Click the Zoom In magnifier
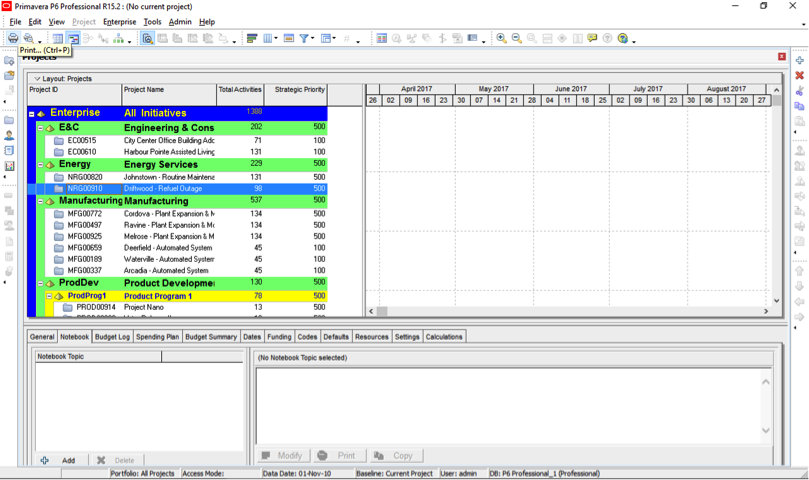Screen dimensions: 809x480 tap(501, 39)
